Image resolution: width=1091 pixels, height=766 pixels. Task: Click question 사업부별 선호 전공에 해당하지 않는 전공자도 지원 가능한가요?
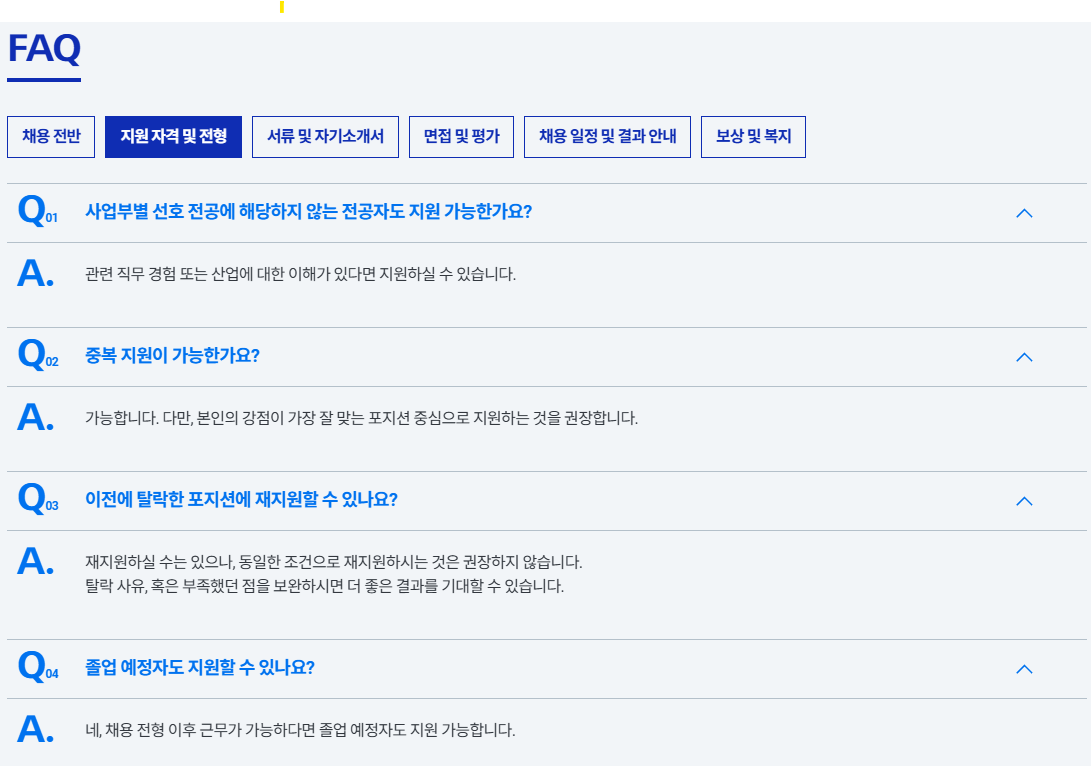tap(308, 212)
